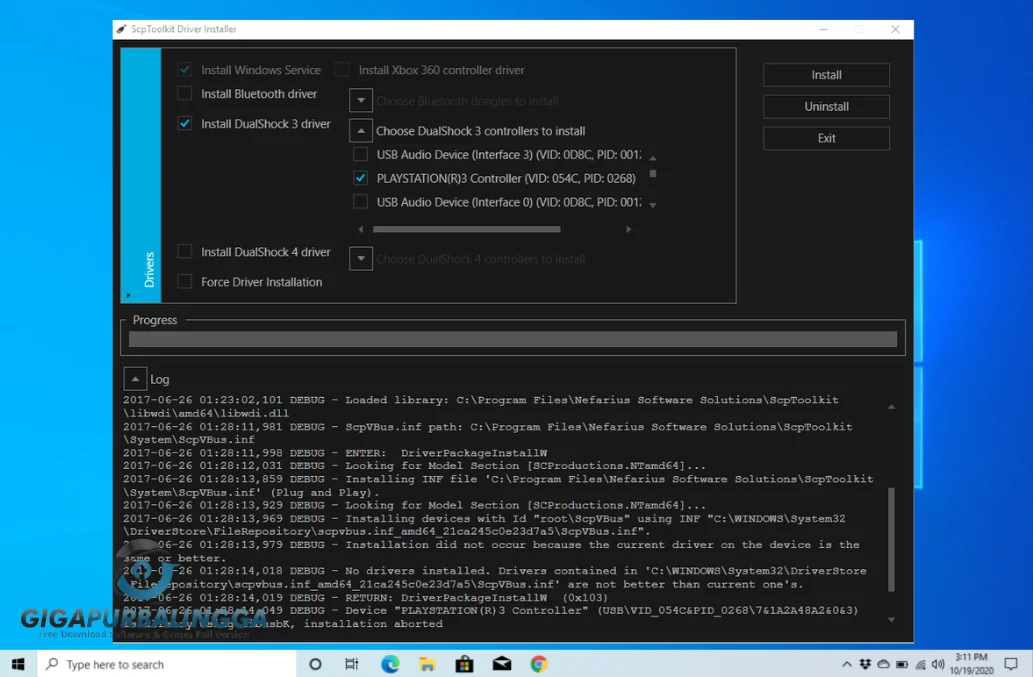The image size is (1033, 677).
Task: Open the Choose DualShock 4 controllers dropdown
Action: [360, 259]
